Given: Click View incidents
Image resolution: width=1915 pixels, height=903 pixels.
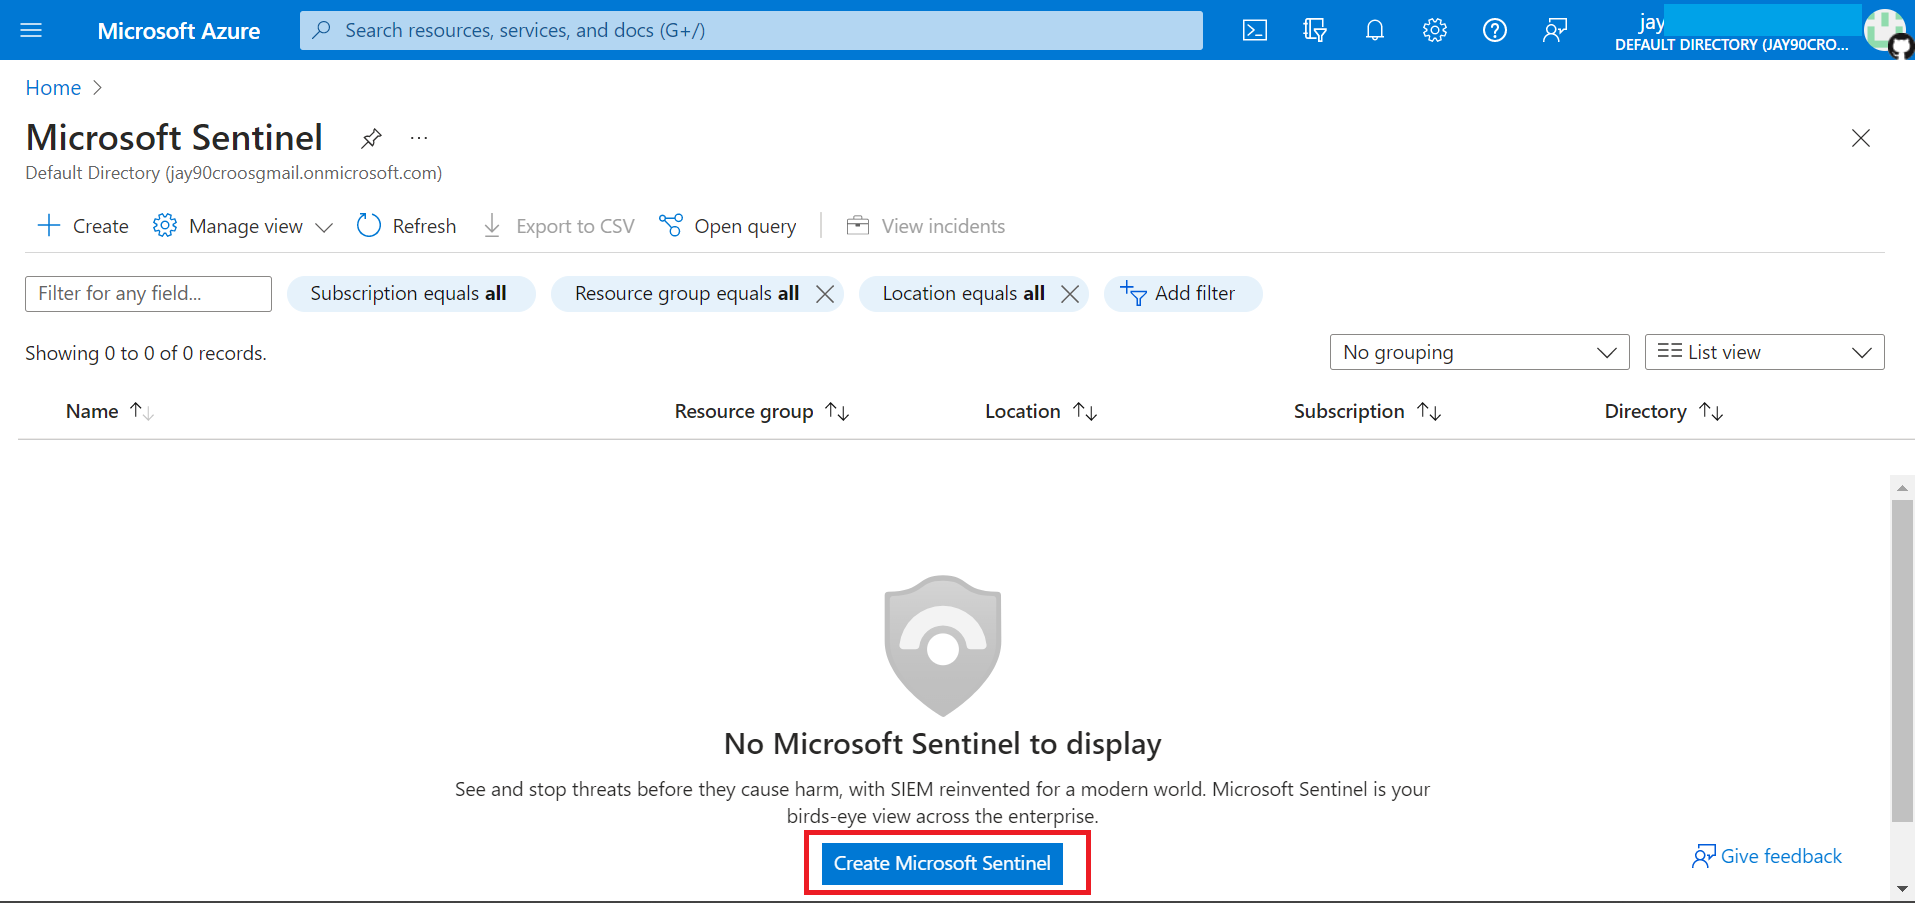Looking at the screenshot, I should pyautogui.click(x=926, y=226).
